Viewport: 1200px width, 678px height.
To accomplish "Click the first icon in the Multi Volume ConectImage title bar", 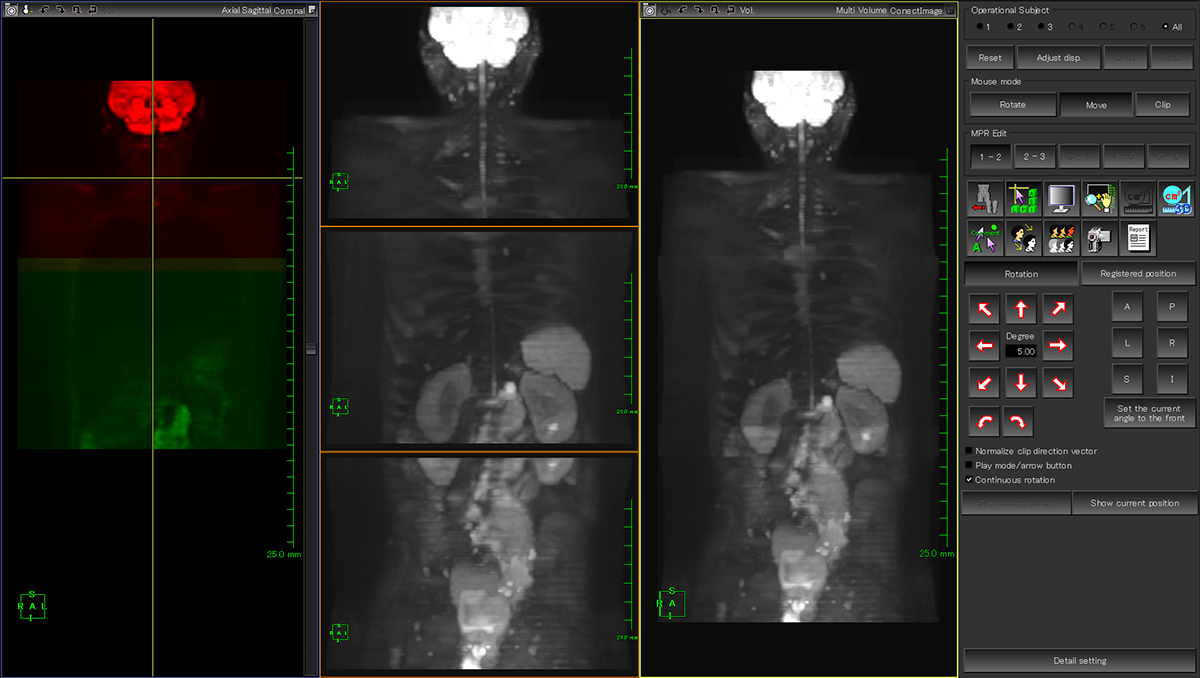I will pos(649,9).
